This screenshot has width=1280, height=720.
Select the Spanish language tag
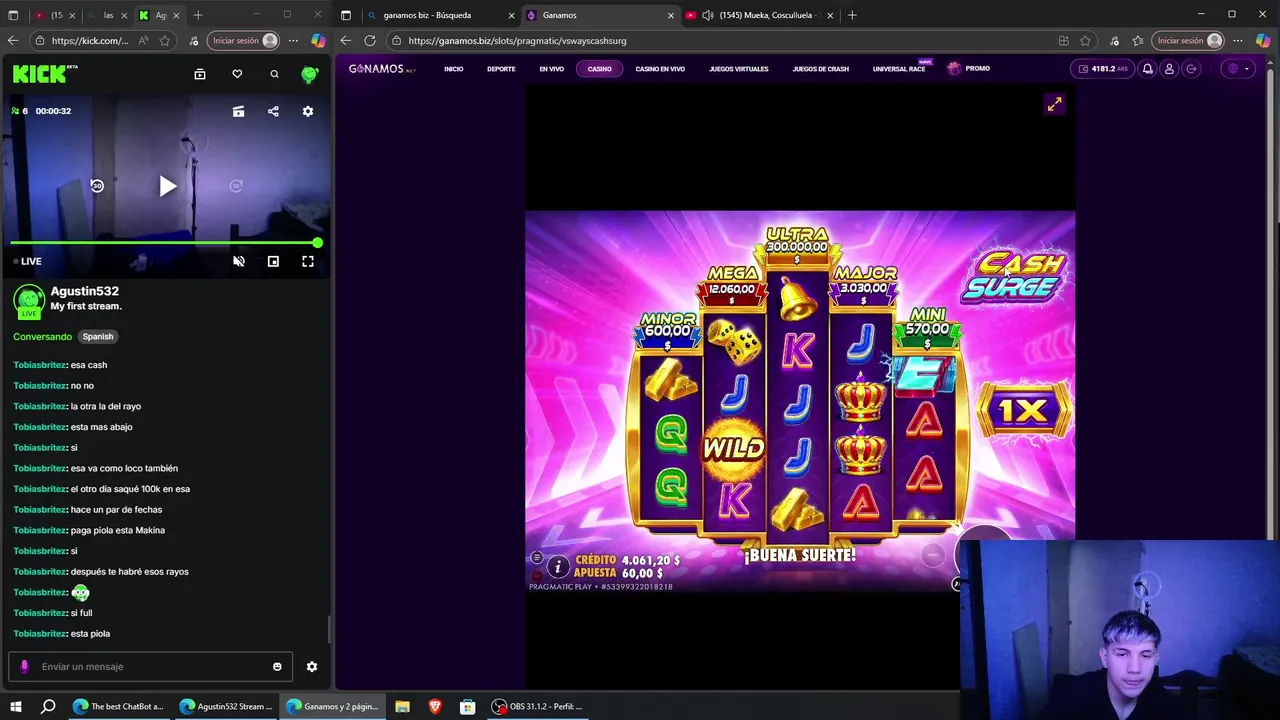click(x=98, y=337)
